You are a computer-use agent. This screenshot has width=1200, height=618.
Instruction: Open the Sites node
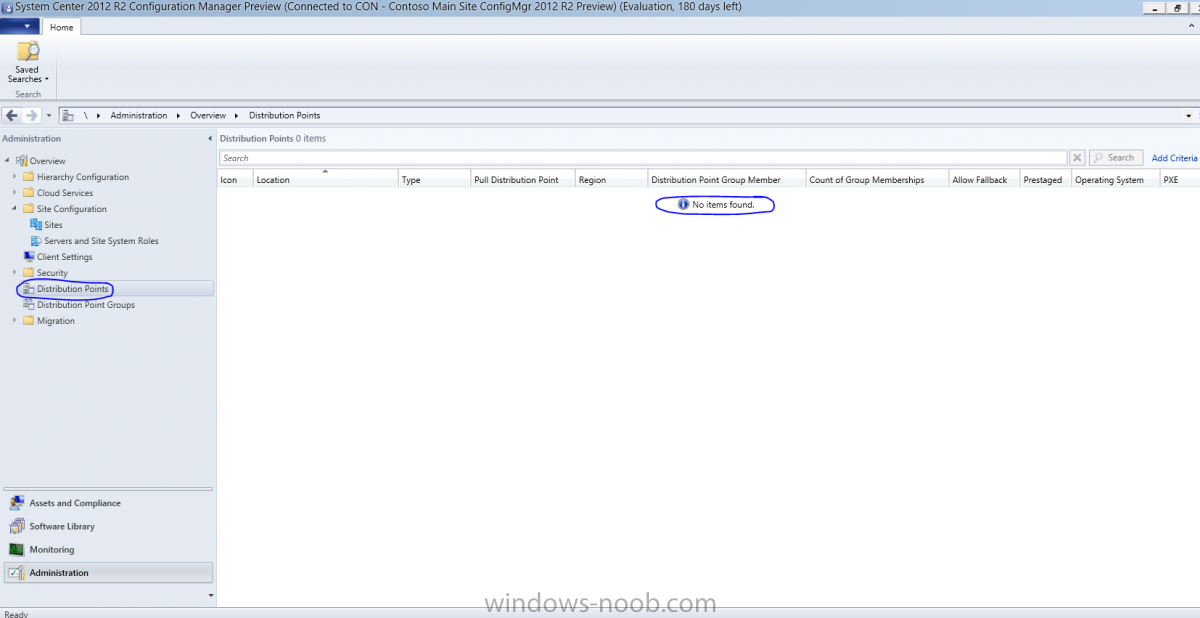pyautogui.click(x=53, y=225)
